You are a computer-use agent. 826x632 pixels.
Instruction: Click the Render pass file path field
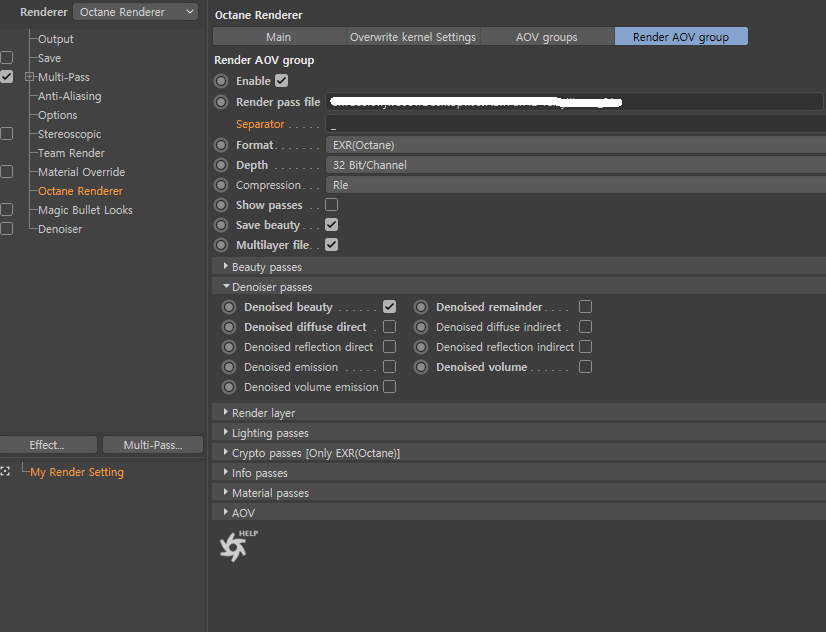[x=575, y=102]
